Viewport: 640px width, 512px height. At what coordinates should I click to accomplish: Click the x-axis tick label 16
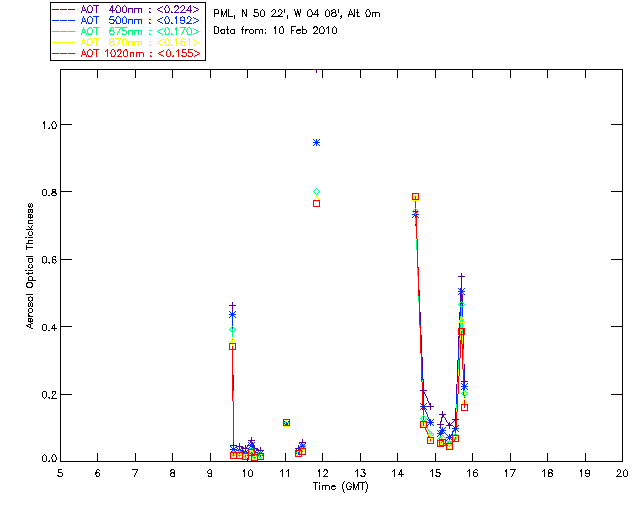pyautogui.click(x=473, y=473)
